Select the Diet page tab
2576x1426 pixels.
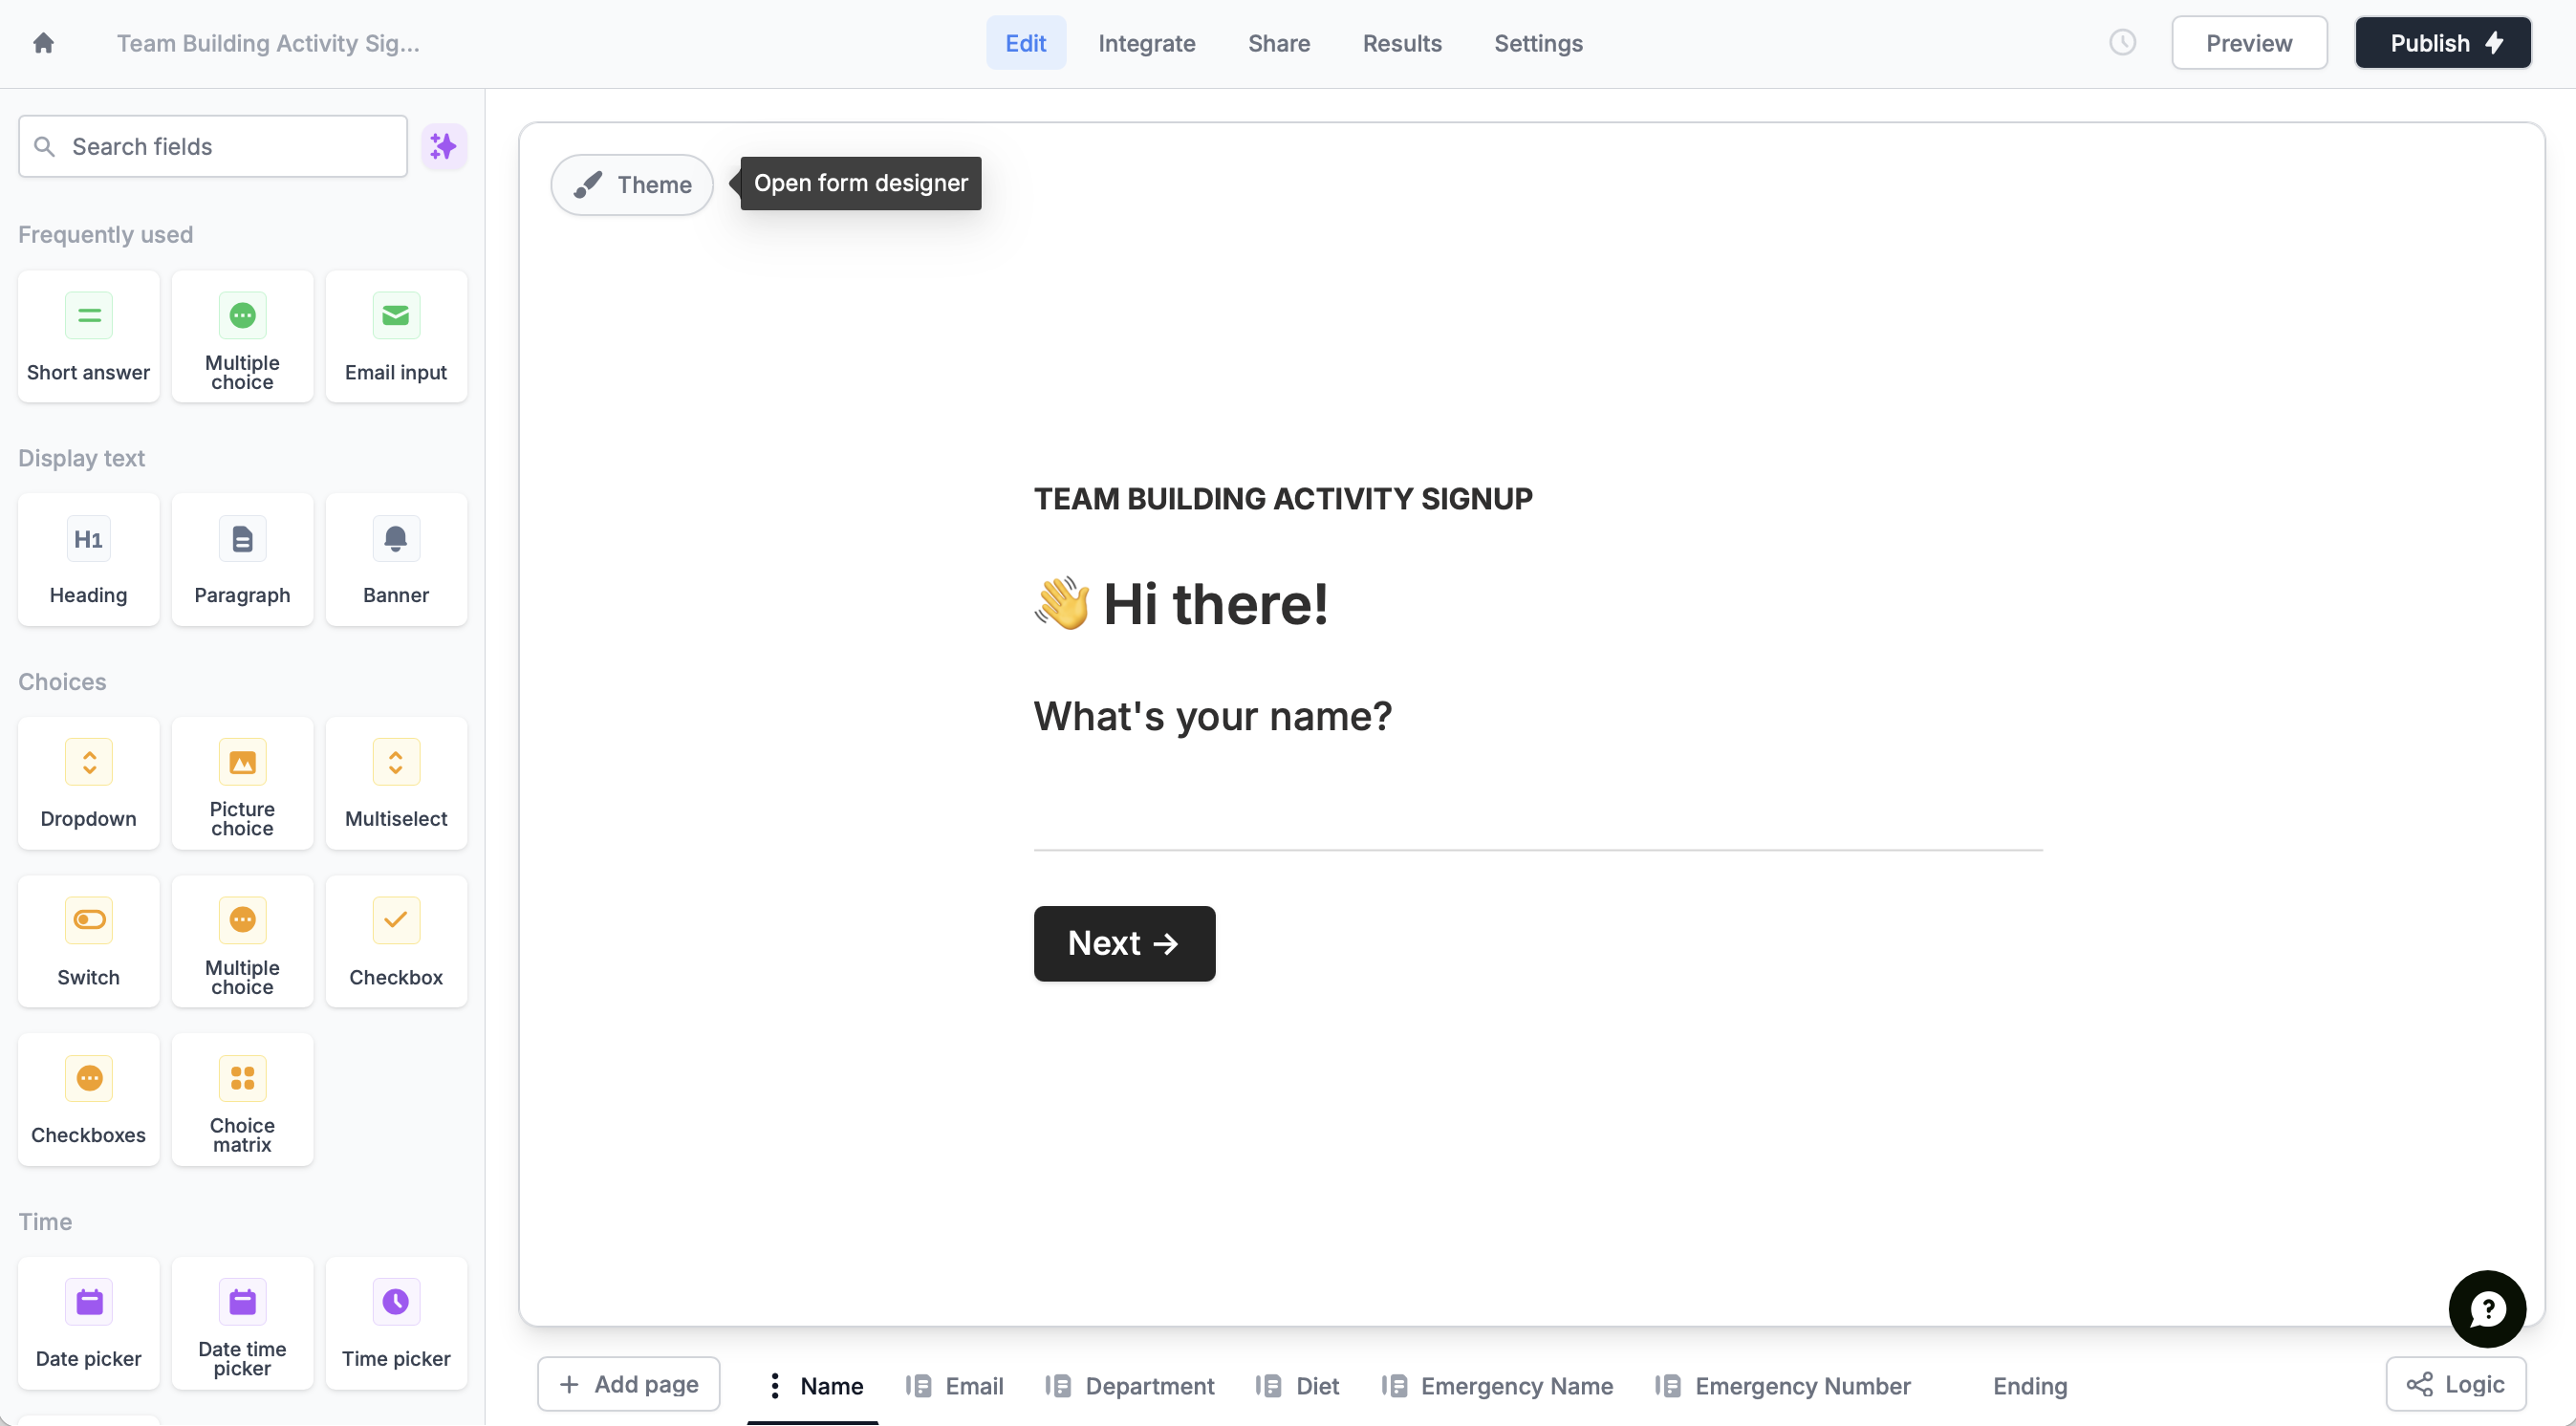coord(1317,1386)
